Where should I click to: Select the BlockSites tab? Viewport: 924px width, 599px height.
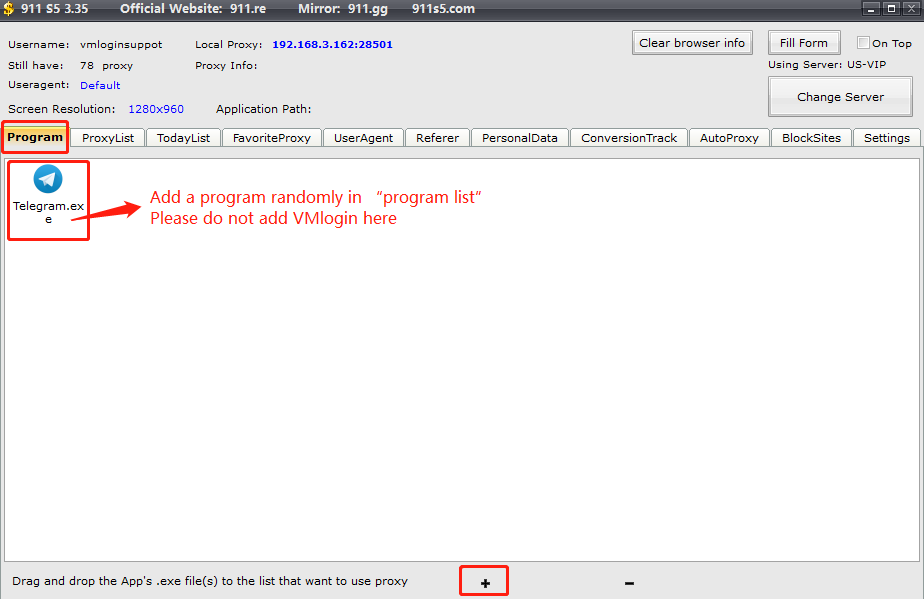(x=811, y=138)
